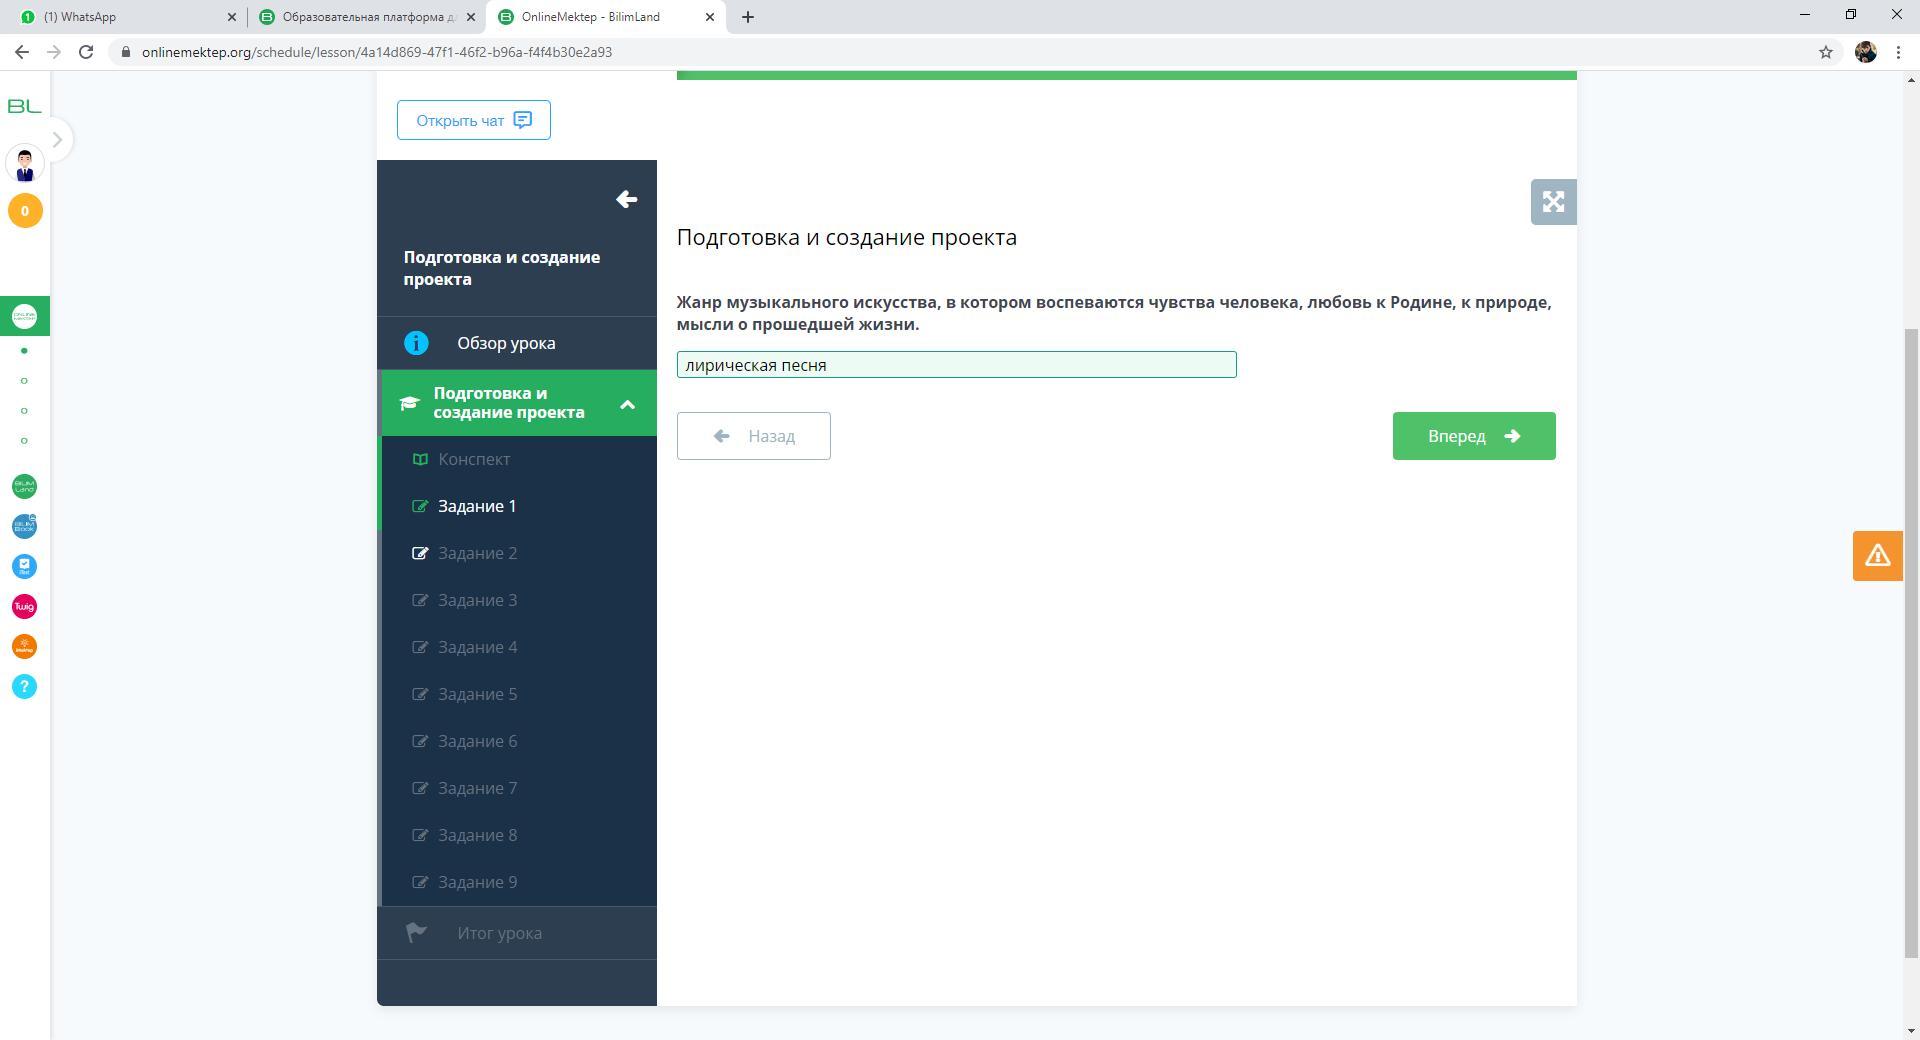Click the back arrow in lesson sidebar
The height and width of the screenshot is (1040, 1920).
click(626, 200)
